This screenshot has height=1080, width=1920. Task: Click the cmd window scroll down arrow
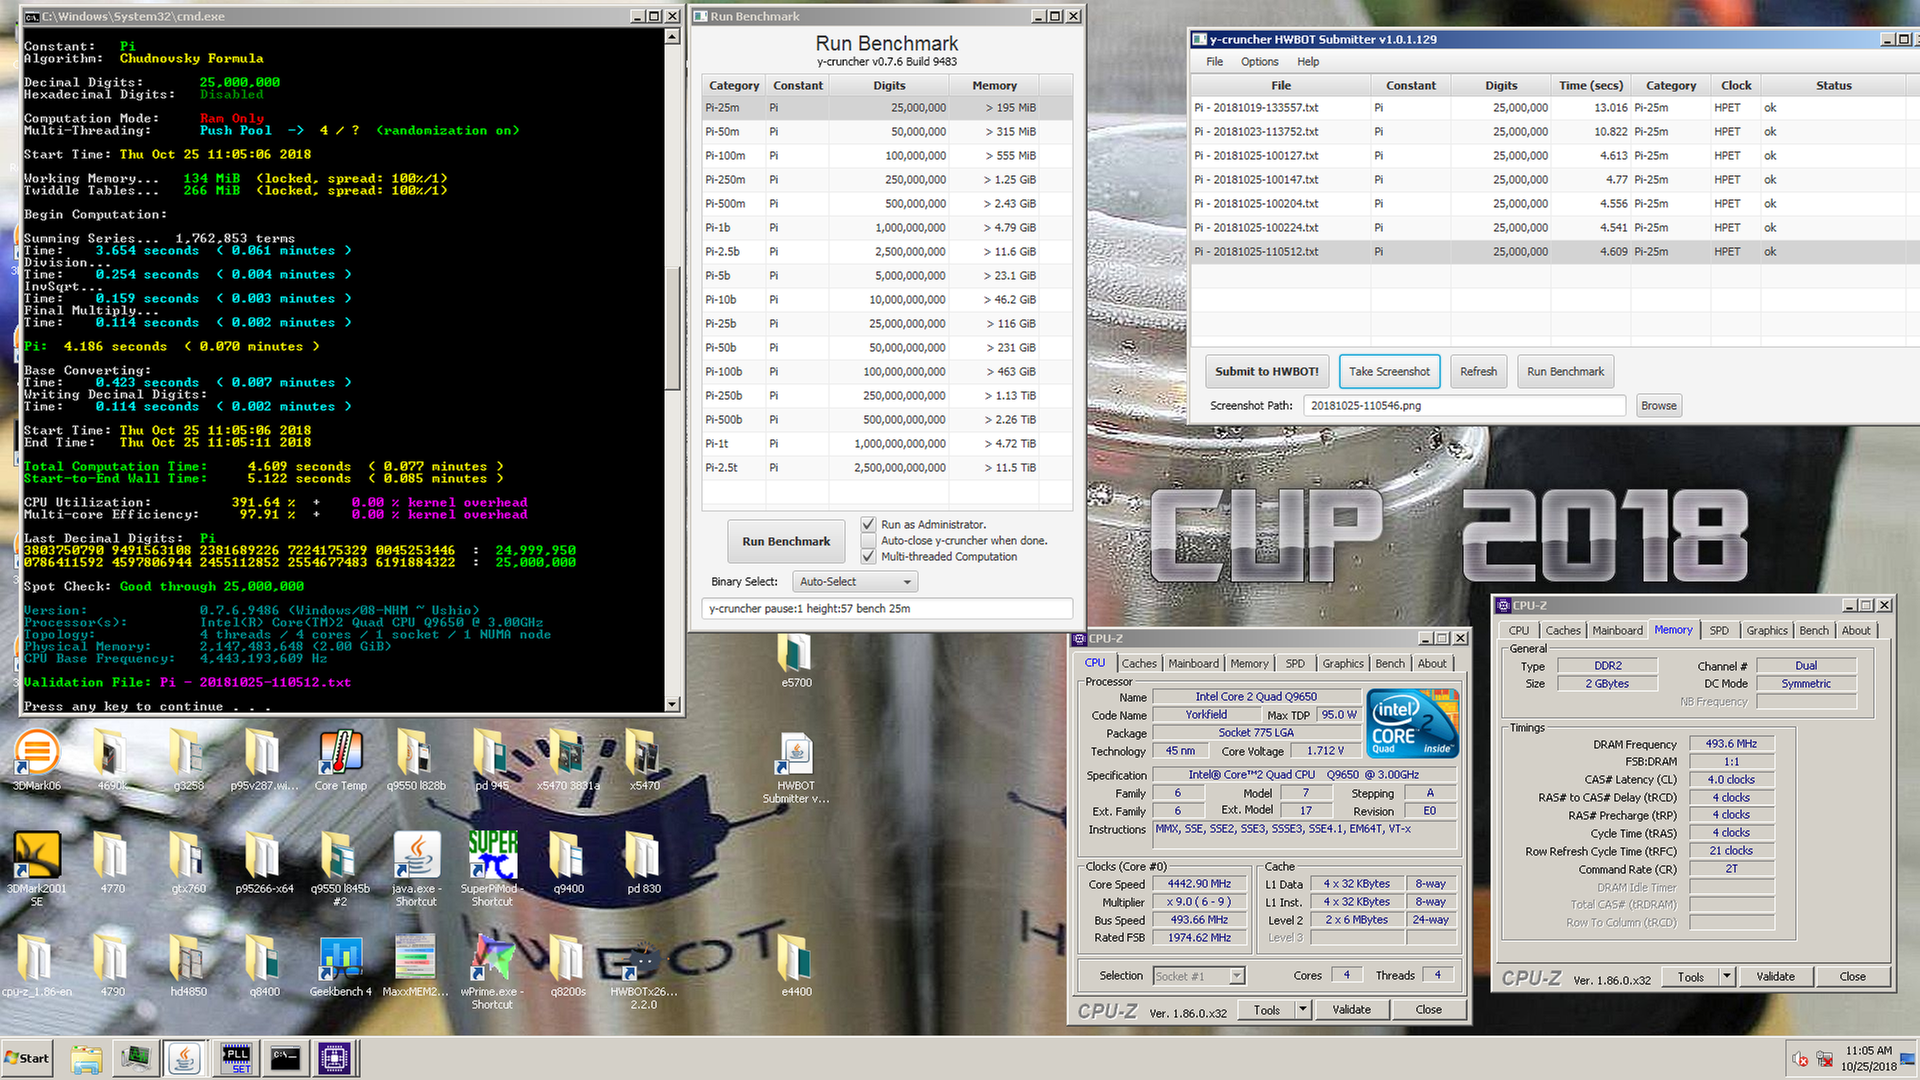pos(673,705)
